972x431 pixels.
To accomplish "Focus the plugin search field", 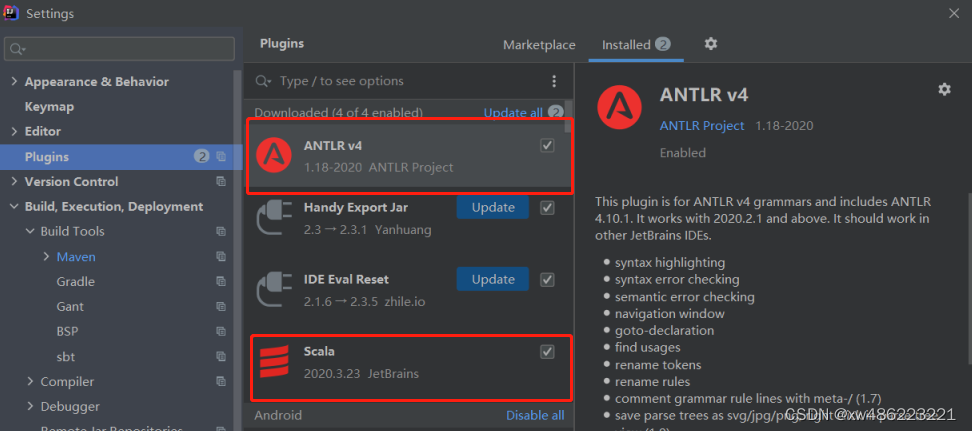I will (400, 81).
